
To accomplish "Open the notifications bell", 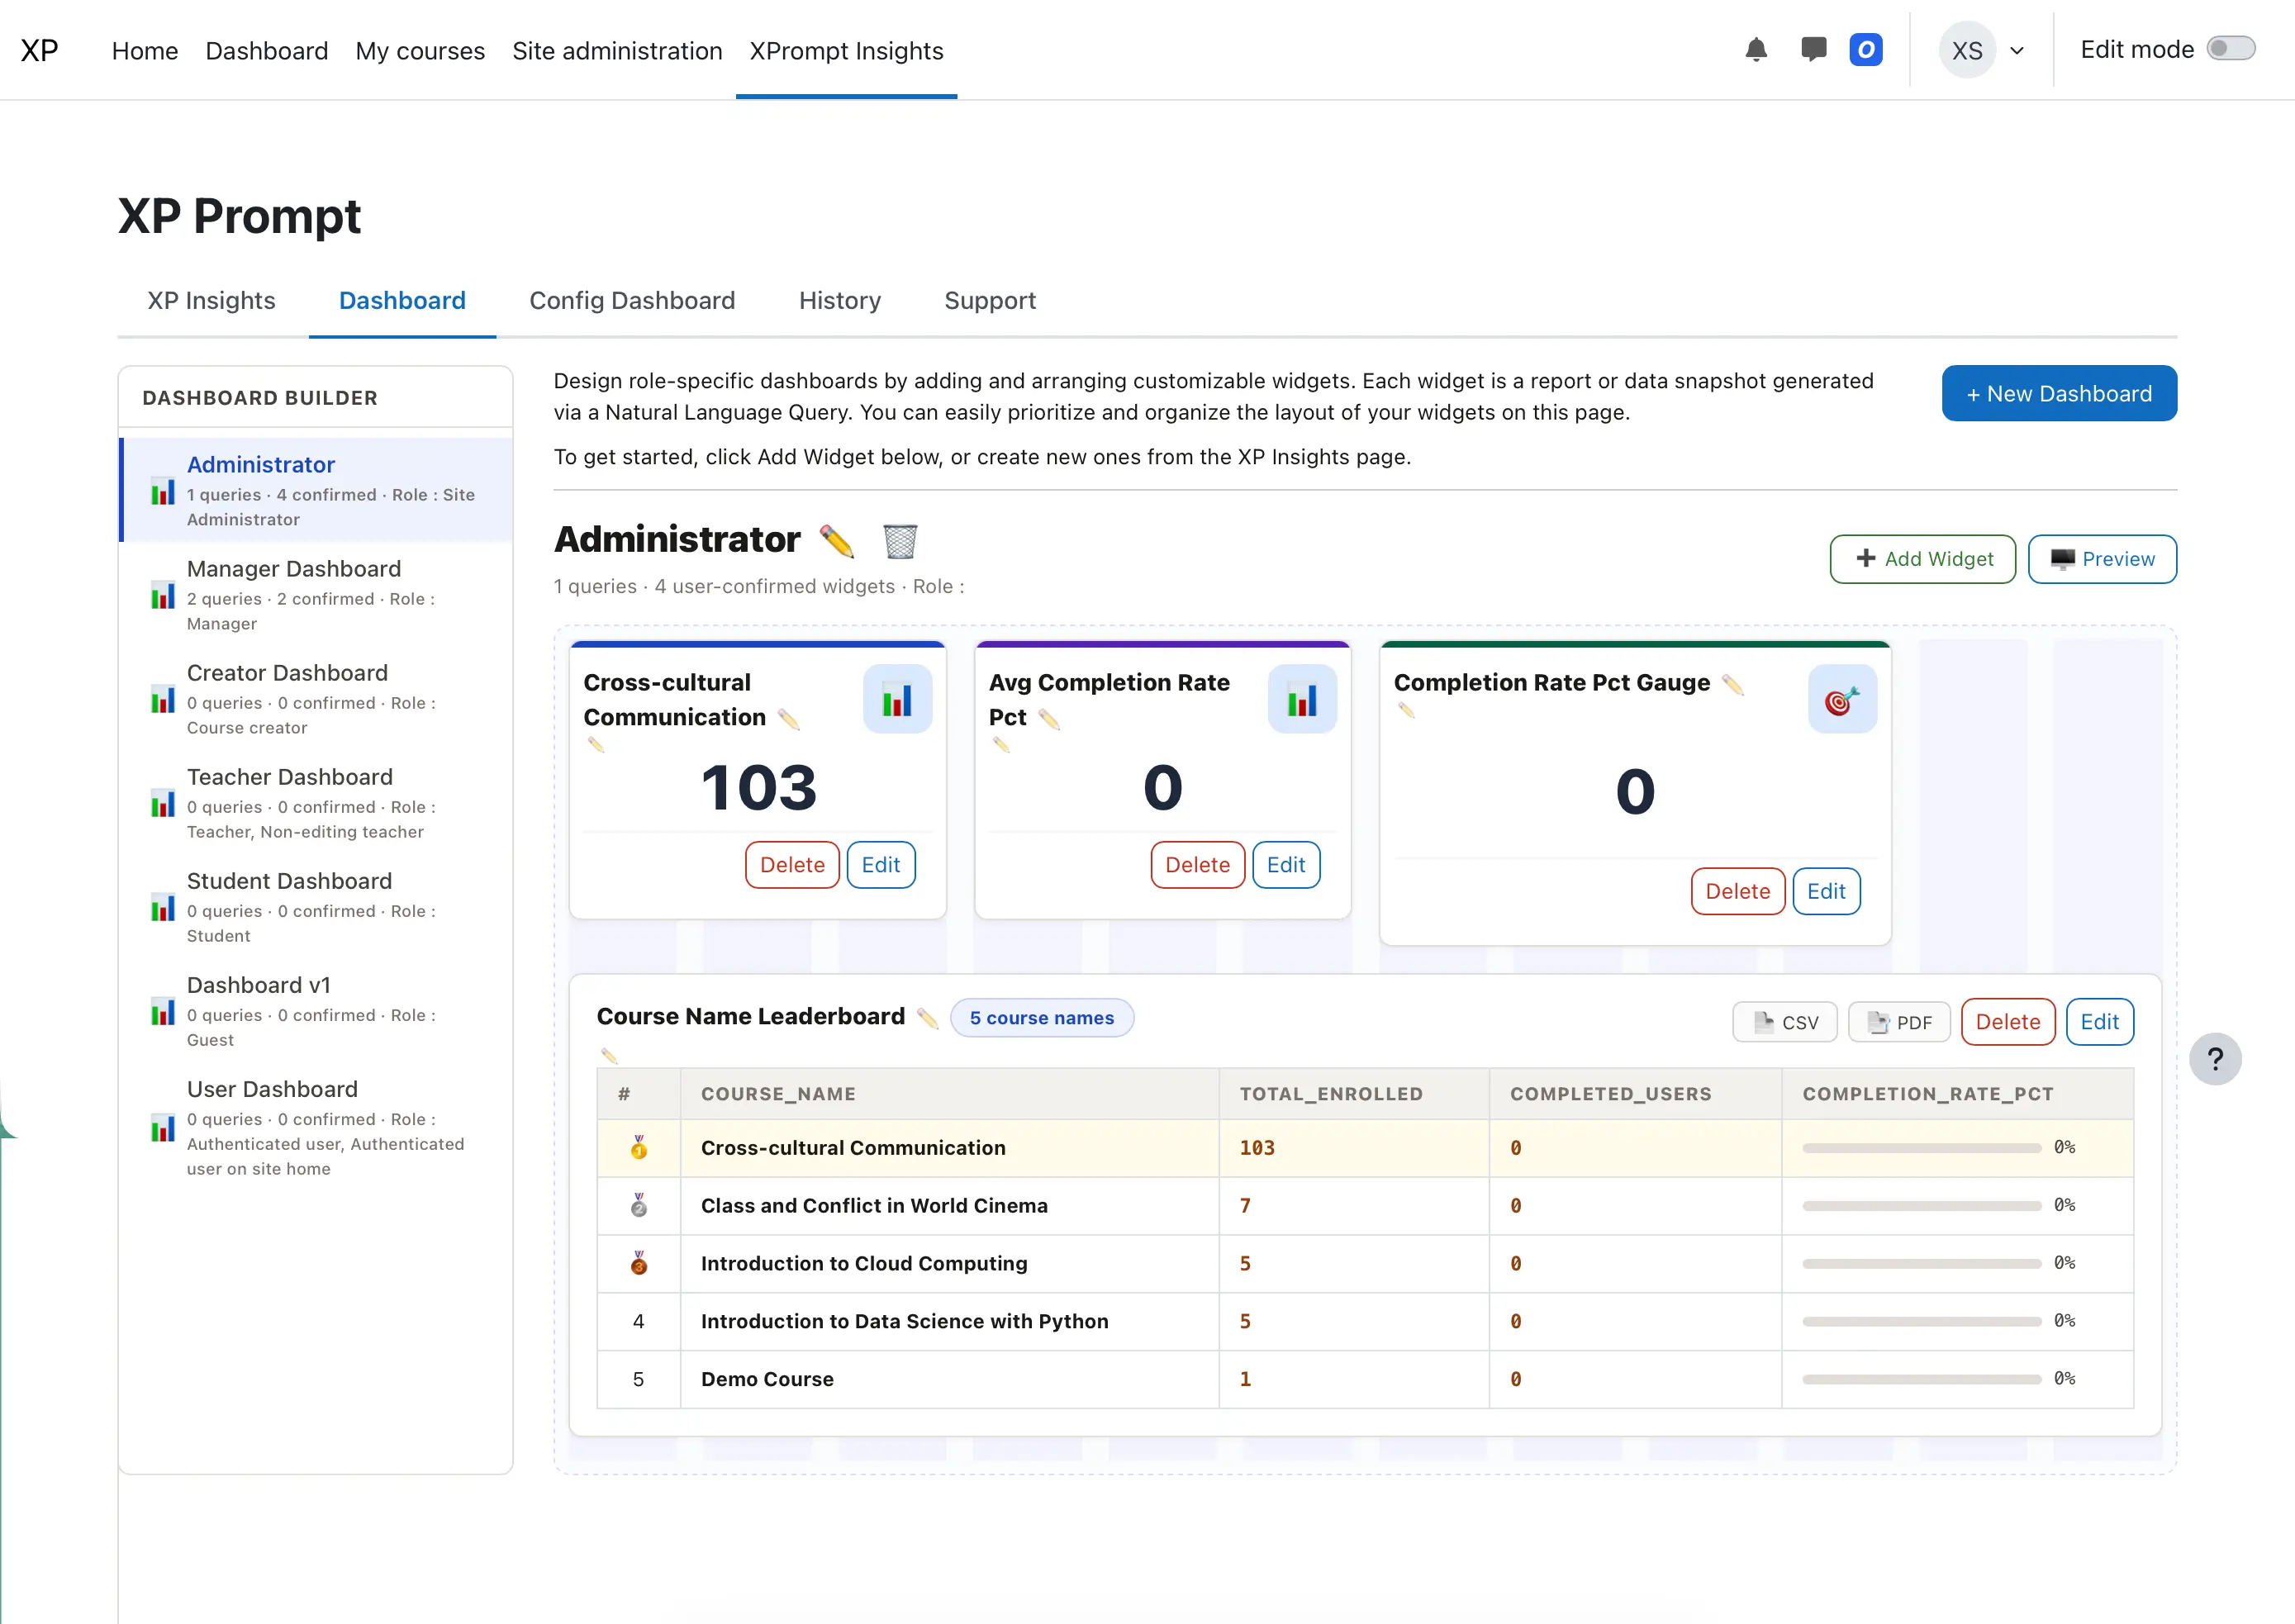I will (1756, 50).
